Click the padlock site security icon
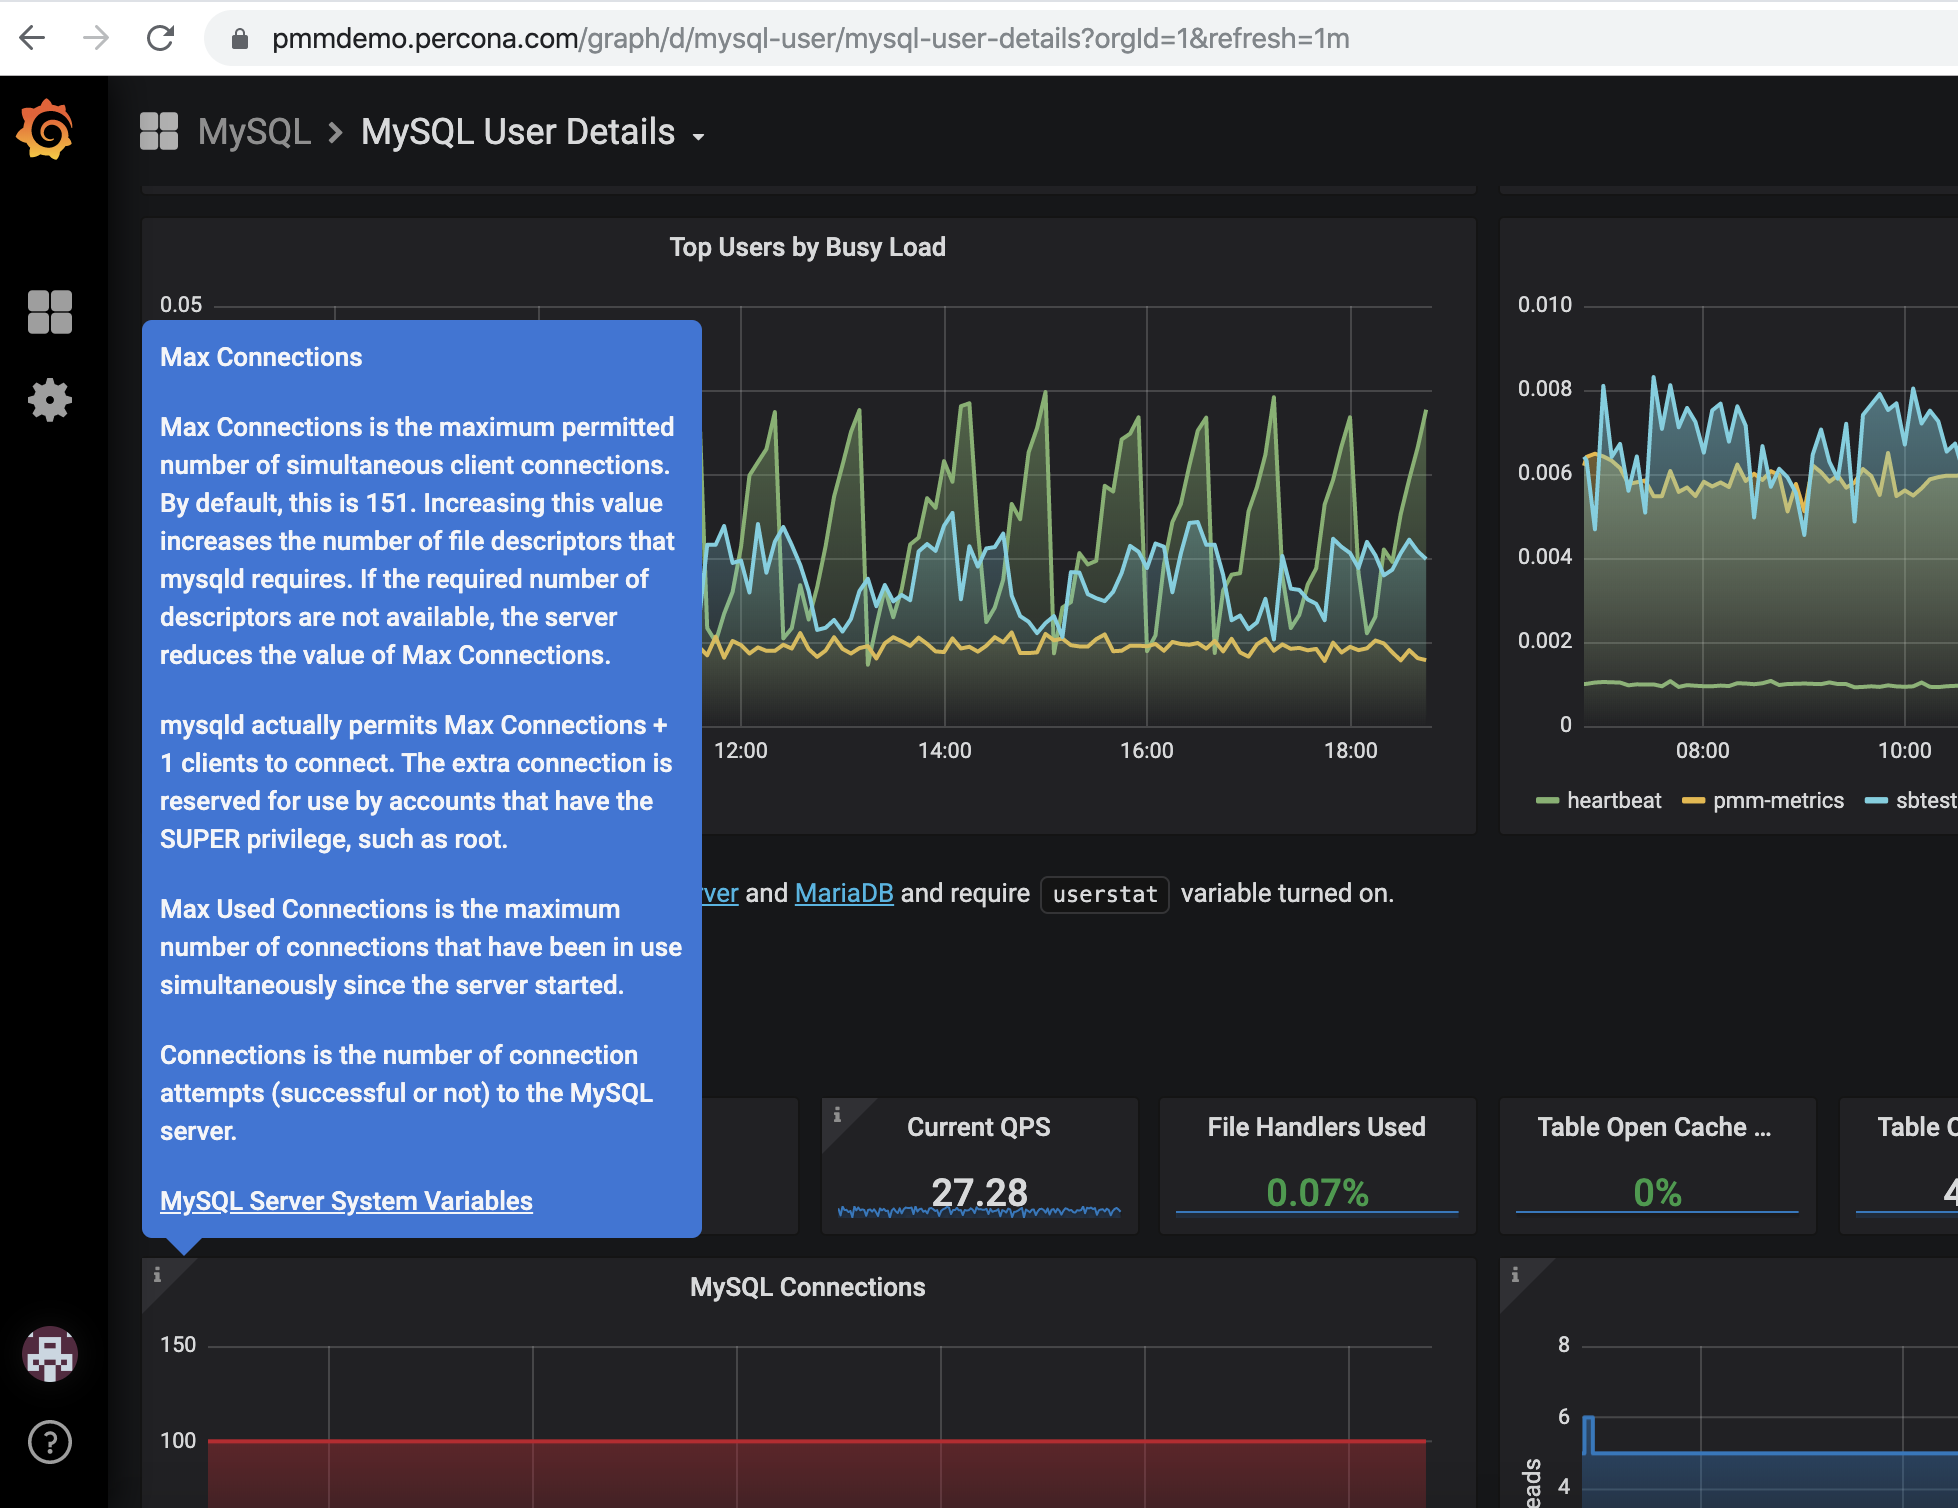Image resolution: width=1958 pixels, height=1508 pixels. pyautogui.click(x=239, y=38)
